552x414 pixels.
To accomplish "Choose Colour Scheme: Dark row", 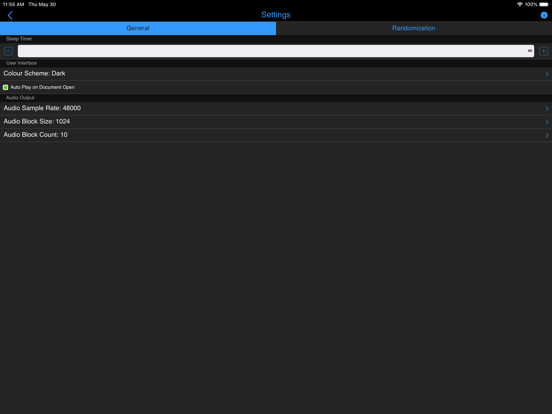I will (276, 74).
